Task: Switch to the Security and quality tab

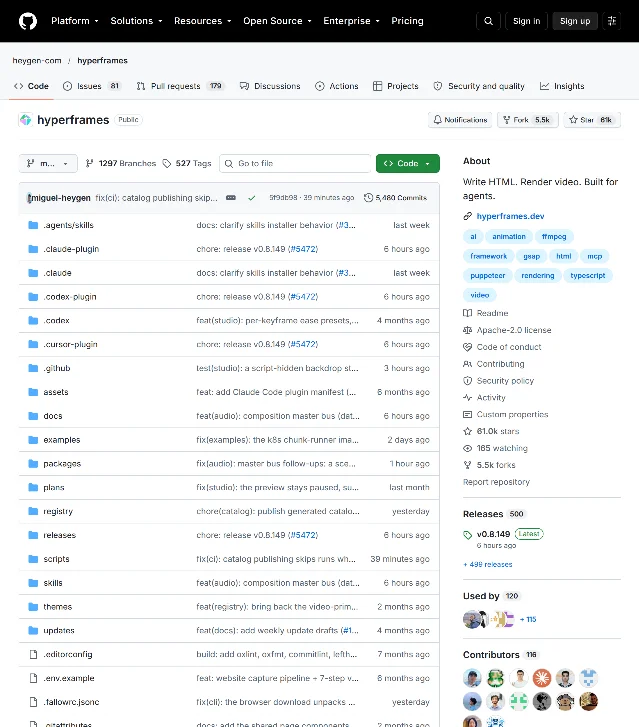Action: click(479, 86)
